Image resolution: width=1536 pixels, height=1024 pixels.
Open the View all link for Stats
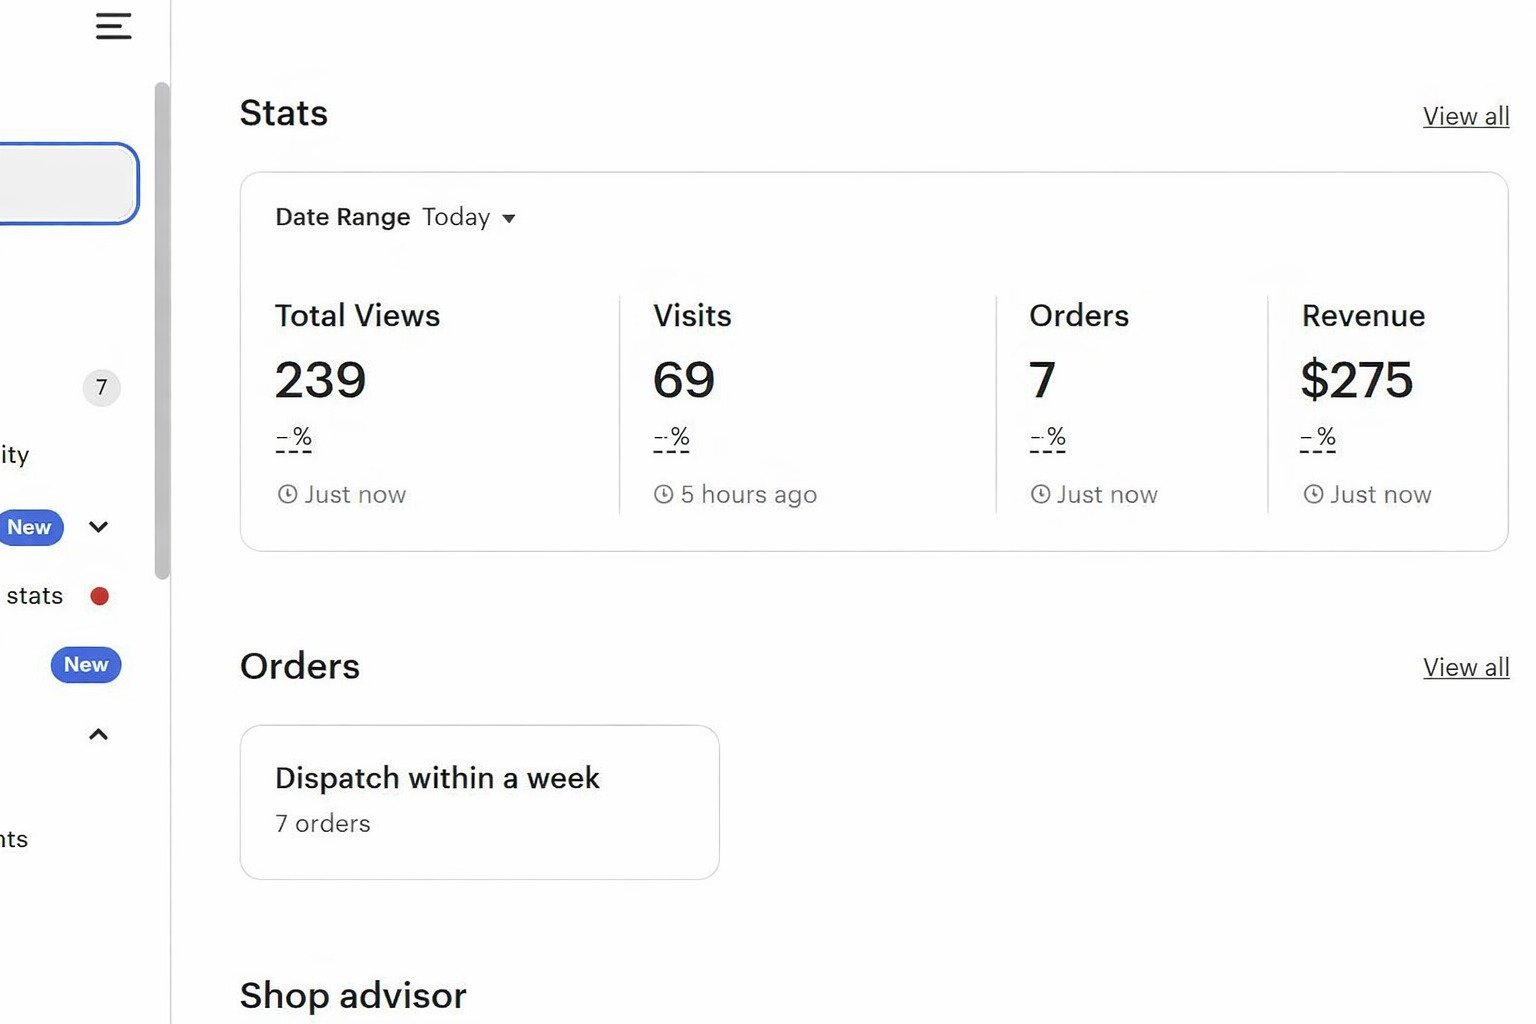pos(1465,117)
